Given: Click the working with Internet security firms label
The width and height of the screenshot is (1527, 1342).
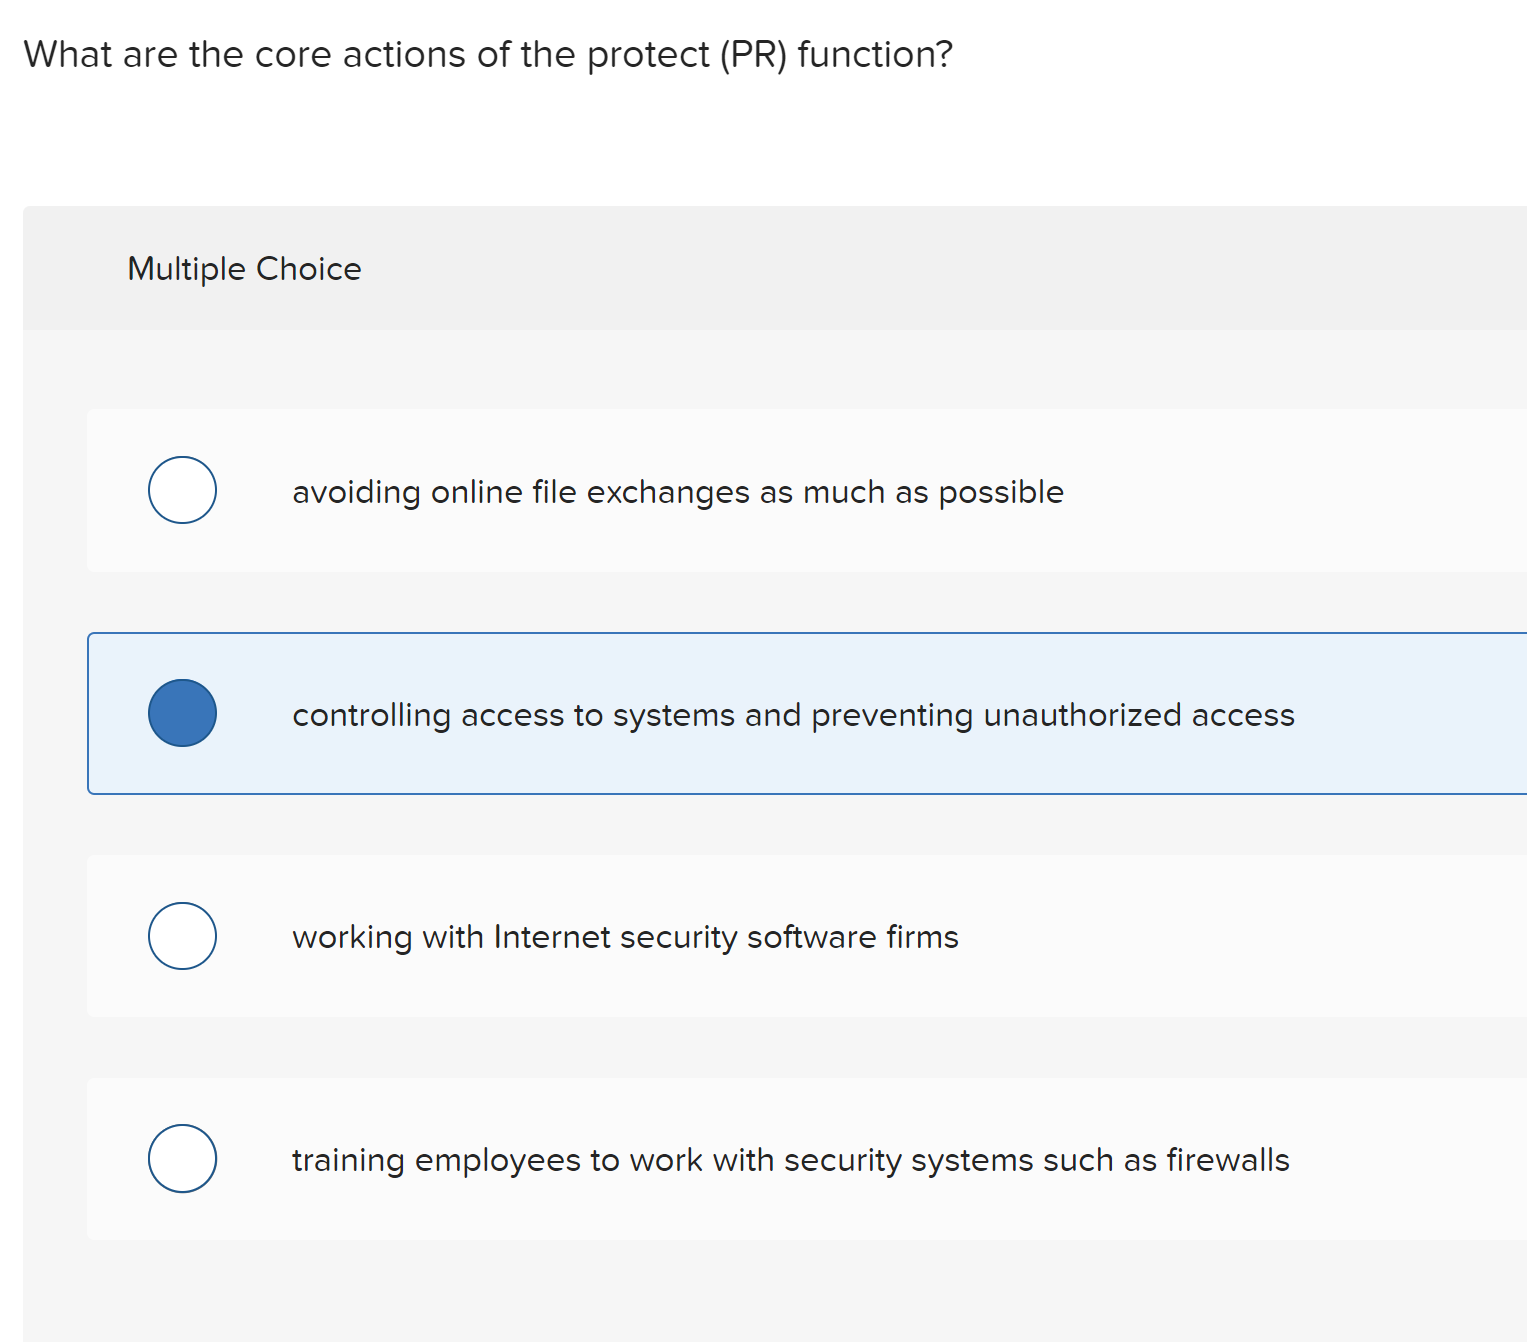Looking at the screenshot, I should point(625,938).
